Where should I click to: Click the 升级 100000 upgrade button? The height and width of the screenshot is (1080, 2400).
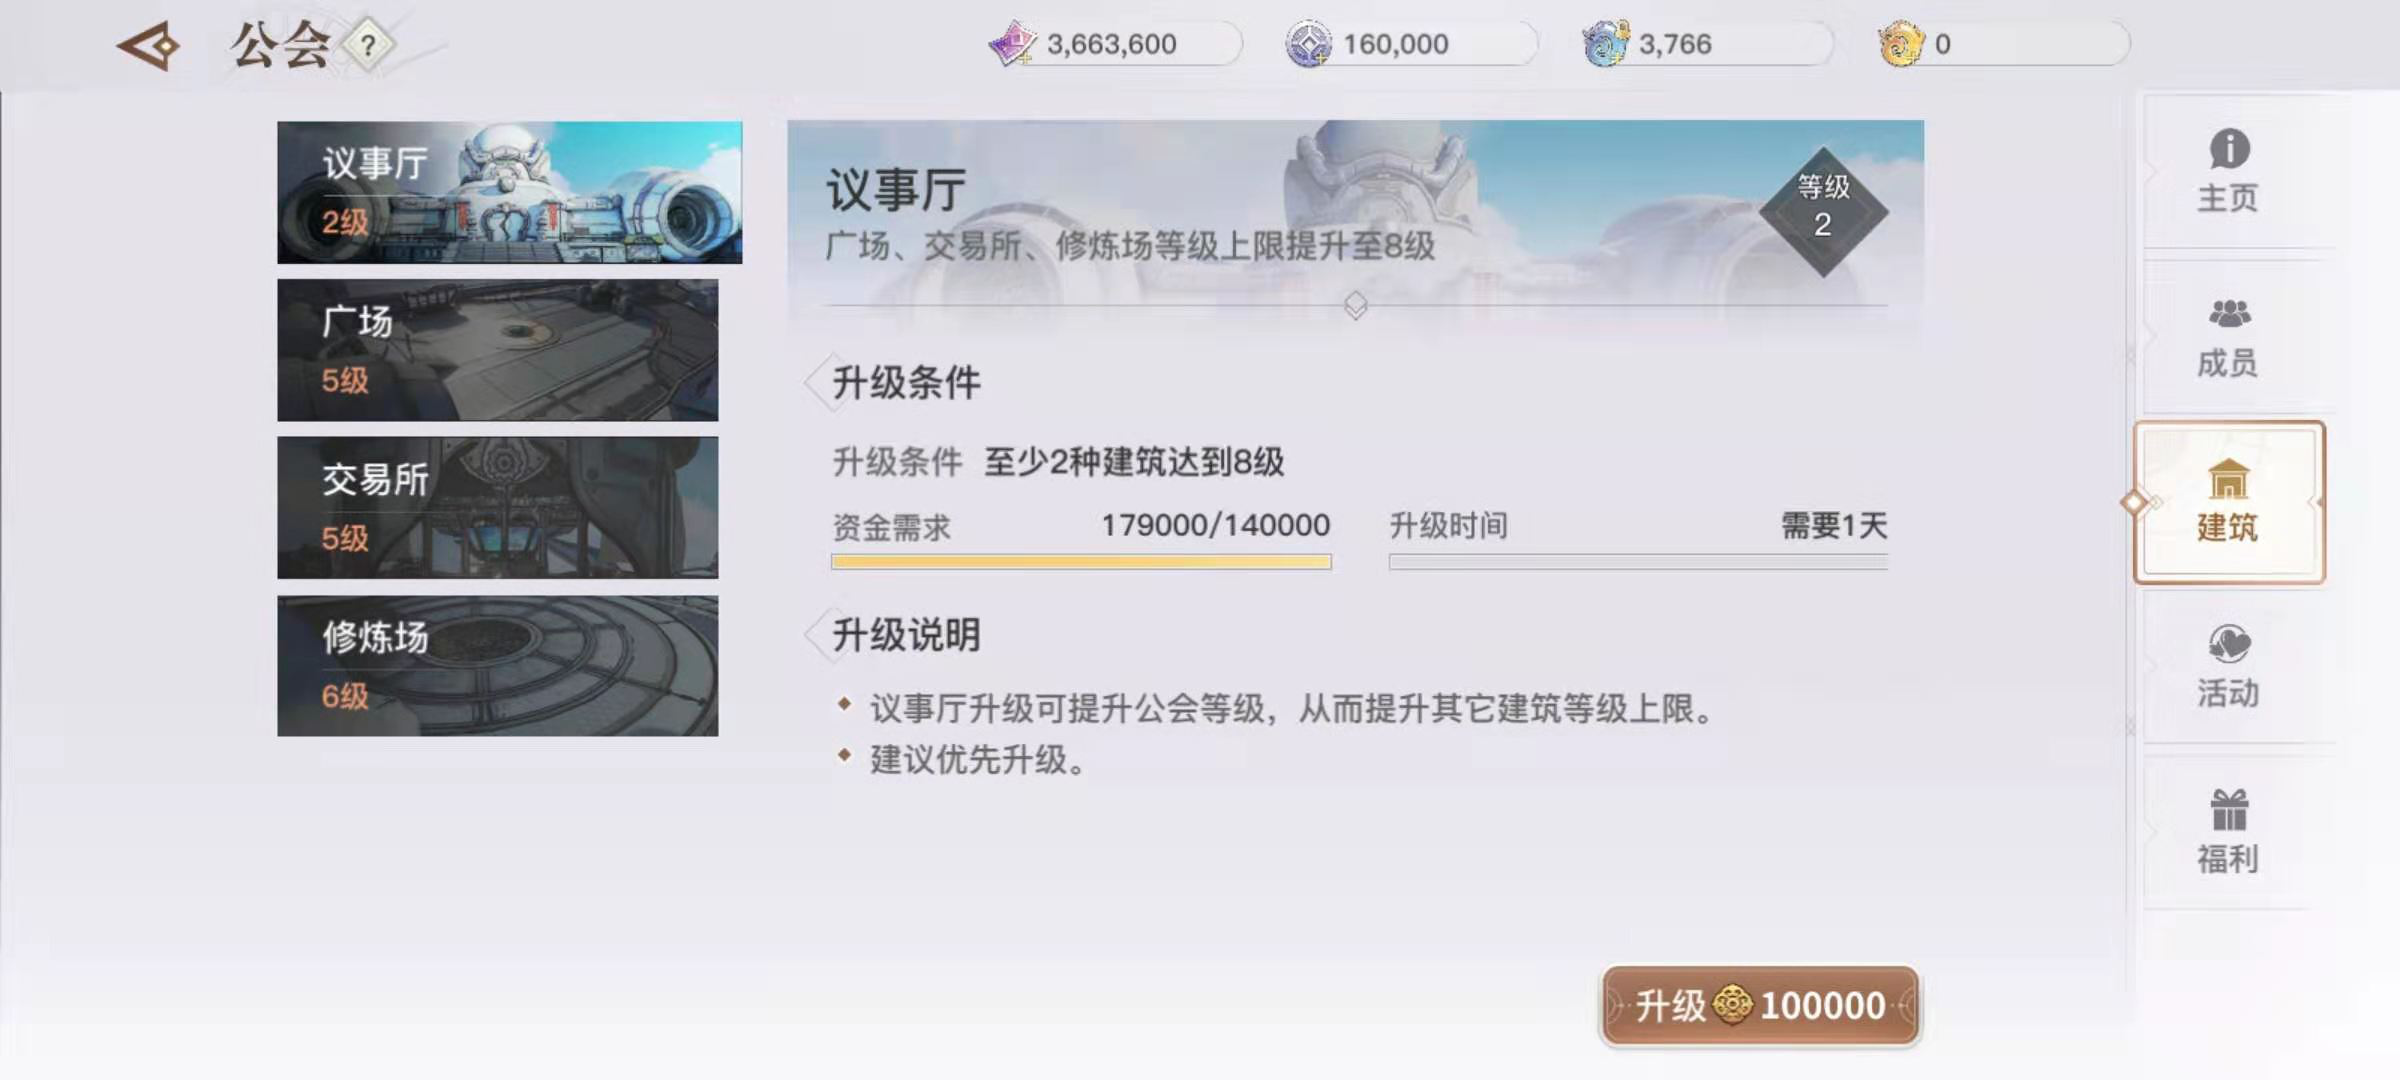tap(1760, 1005)
